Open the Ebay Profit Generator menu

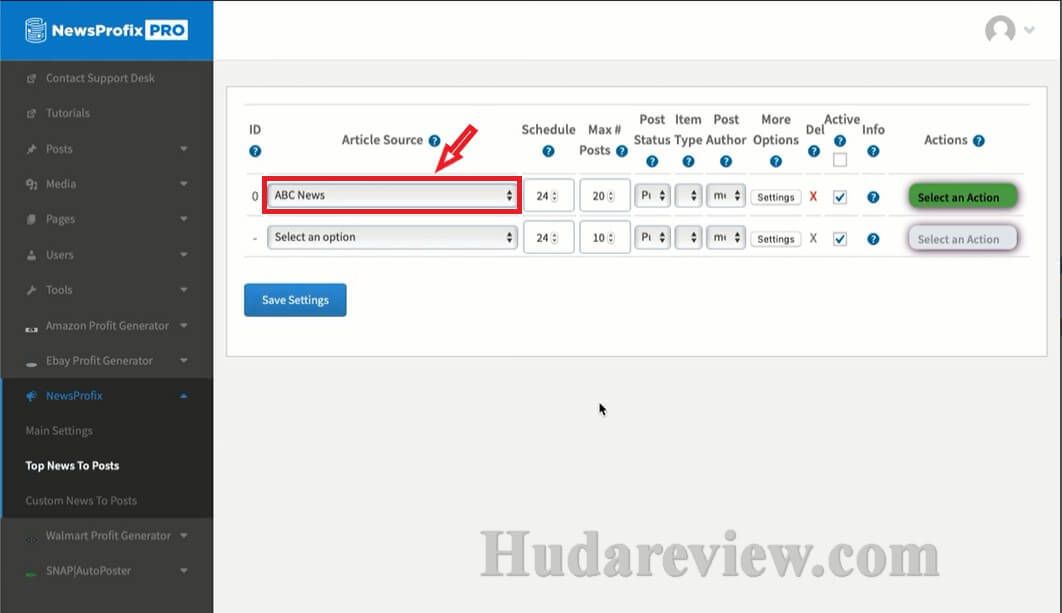pyautogui.click(x=107, y=361)
